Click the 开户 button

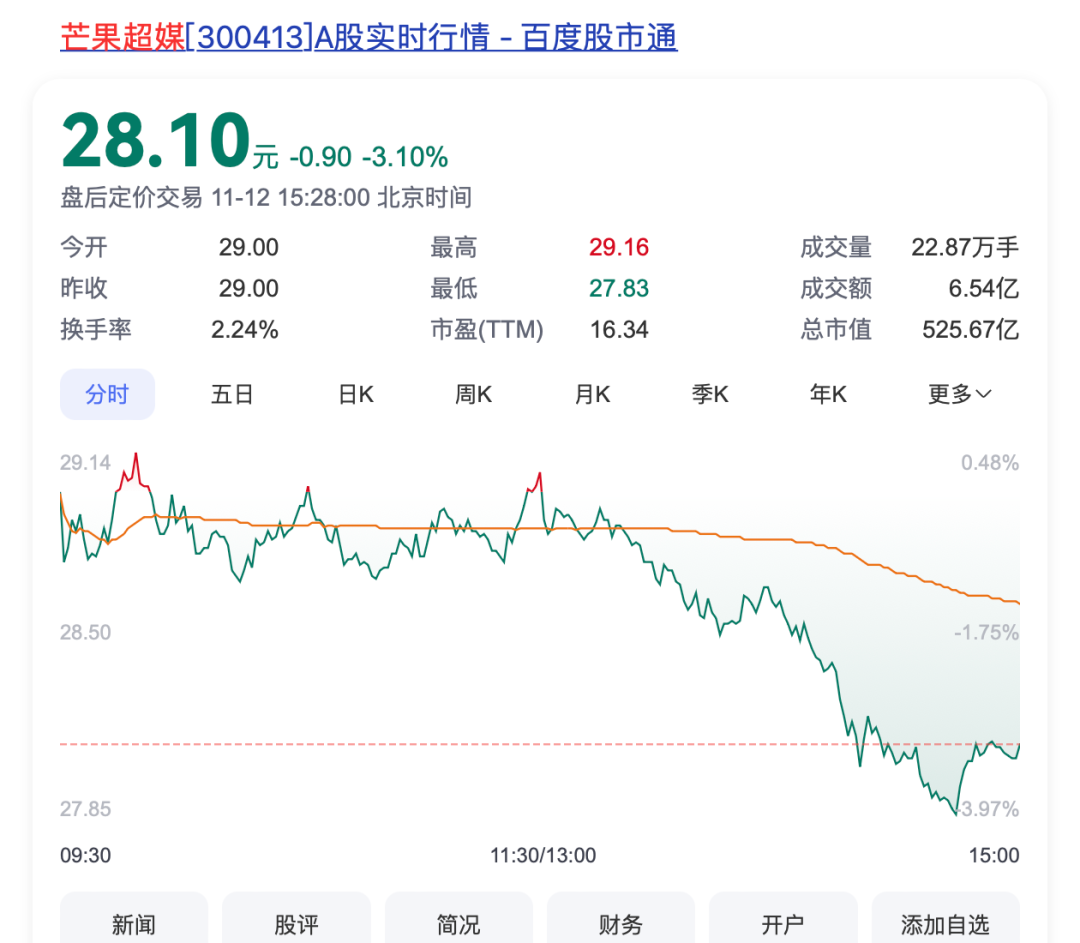click(x=782, y=924)
